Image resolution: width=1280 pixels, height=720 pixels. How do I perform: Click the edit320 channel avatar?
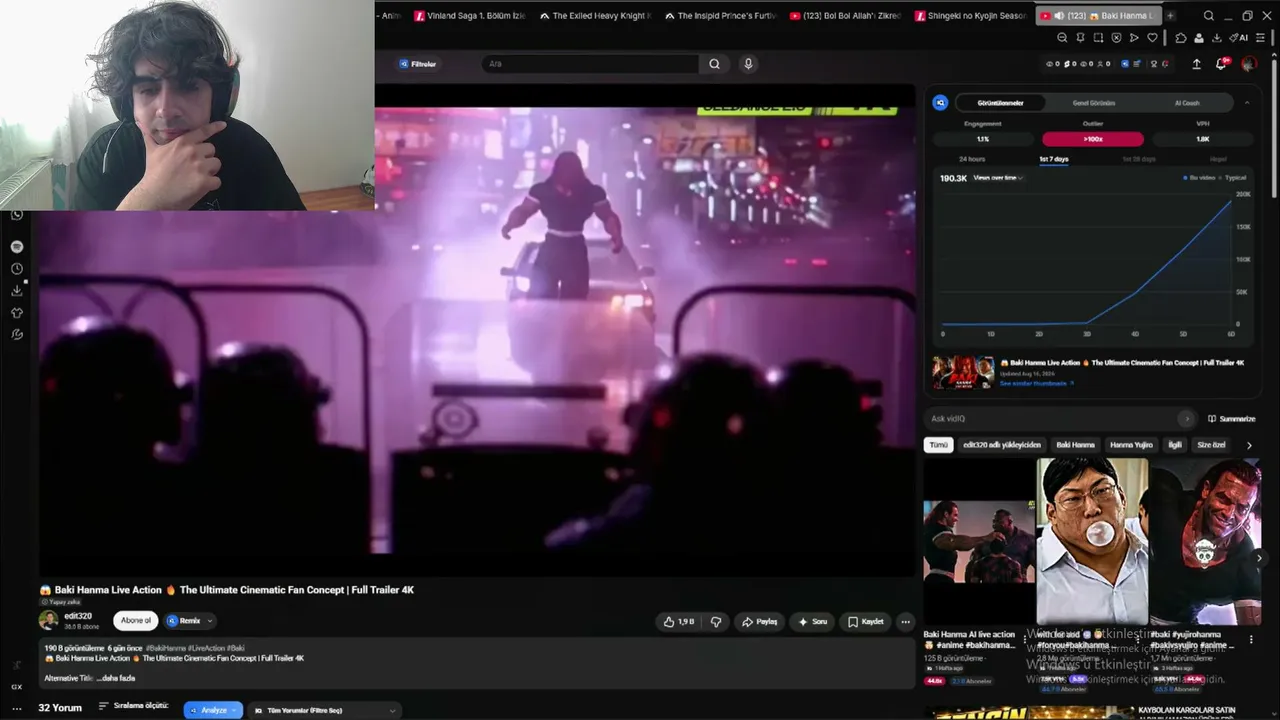[48, 621]
